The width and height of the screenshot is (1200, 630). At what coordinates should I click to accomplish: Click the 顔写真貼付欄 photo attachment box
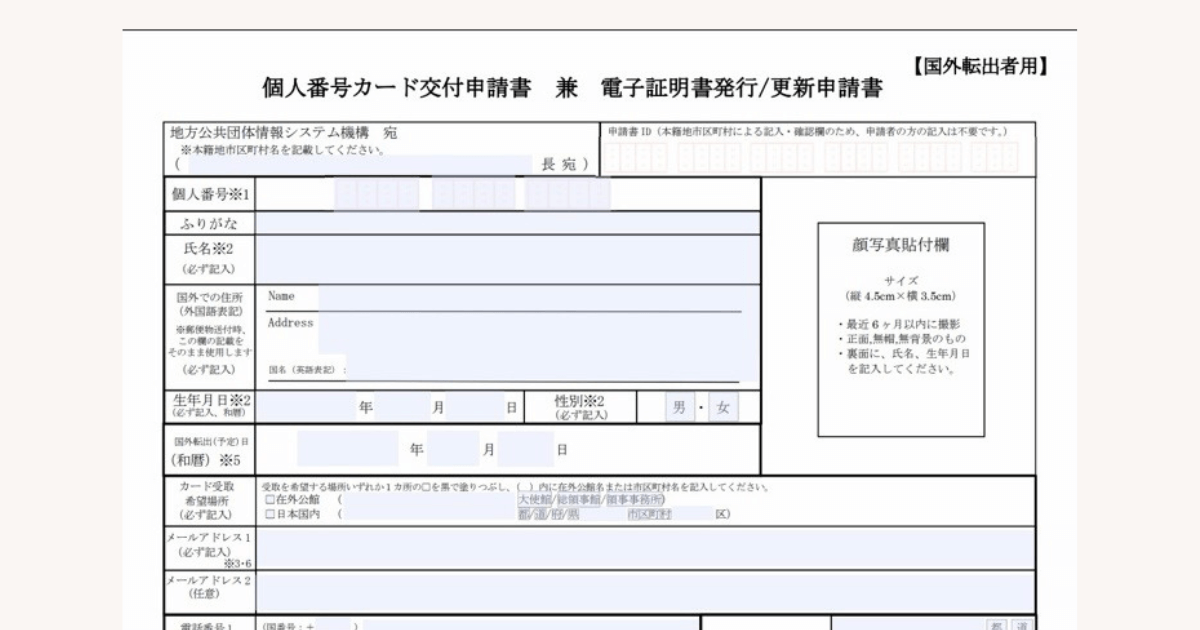[x=900, y=330]
